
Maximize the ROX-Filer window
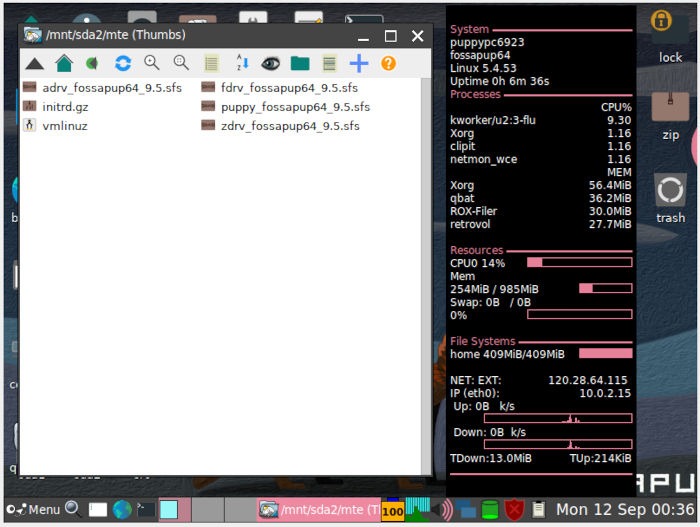[391, 36]
